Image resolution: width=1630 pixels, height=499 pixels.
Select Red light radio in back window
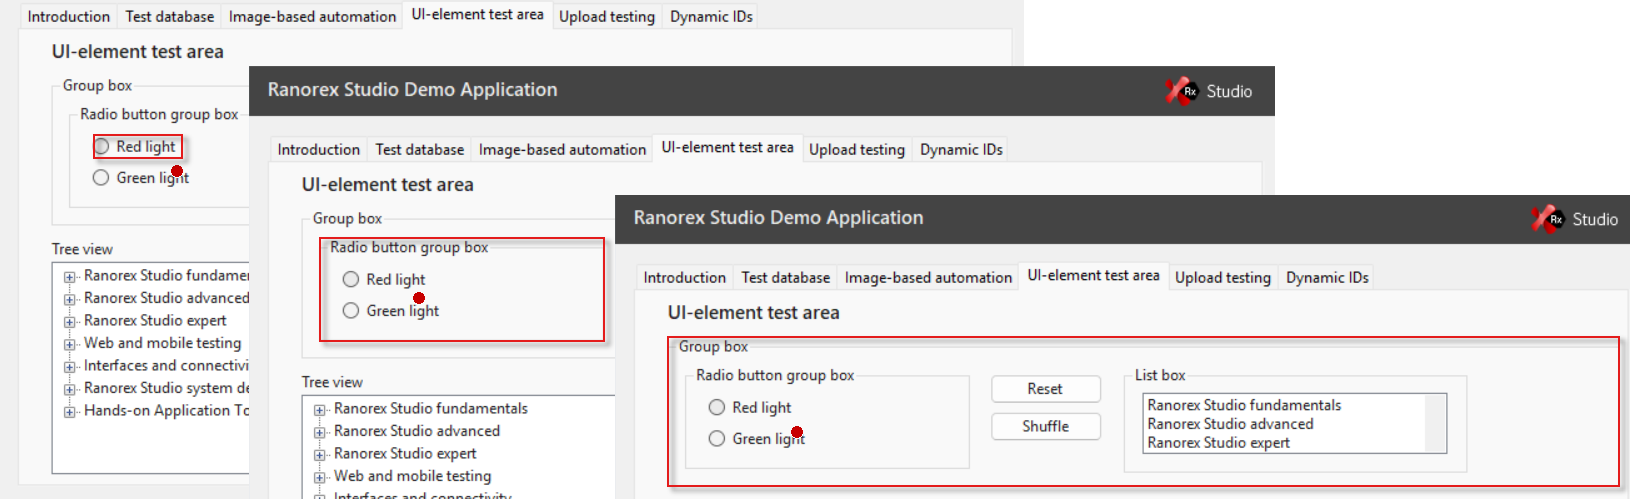101,146
